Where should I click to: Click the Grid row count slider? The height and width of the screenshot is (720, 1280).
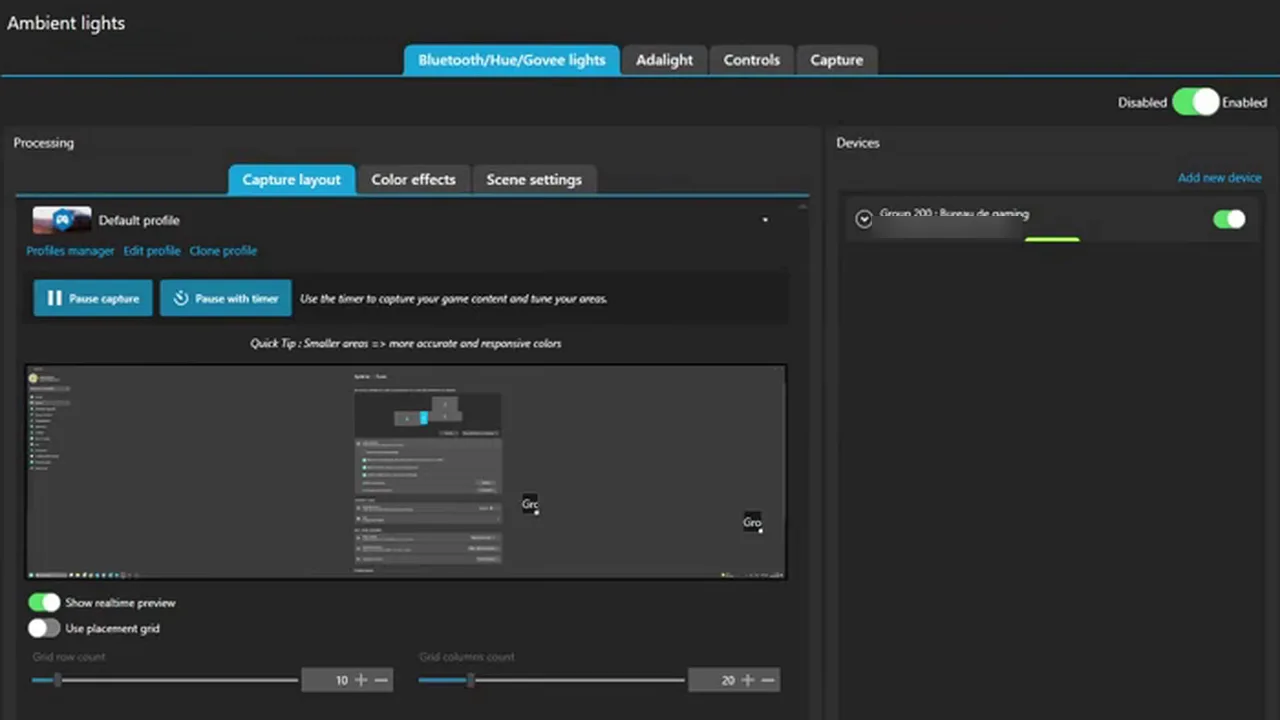click(x=165, y=680)
